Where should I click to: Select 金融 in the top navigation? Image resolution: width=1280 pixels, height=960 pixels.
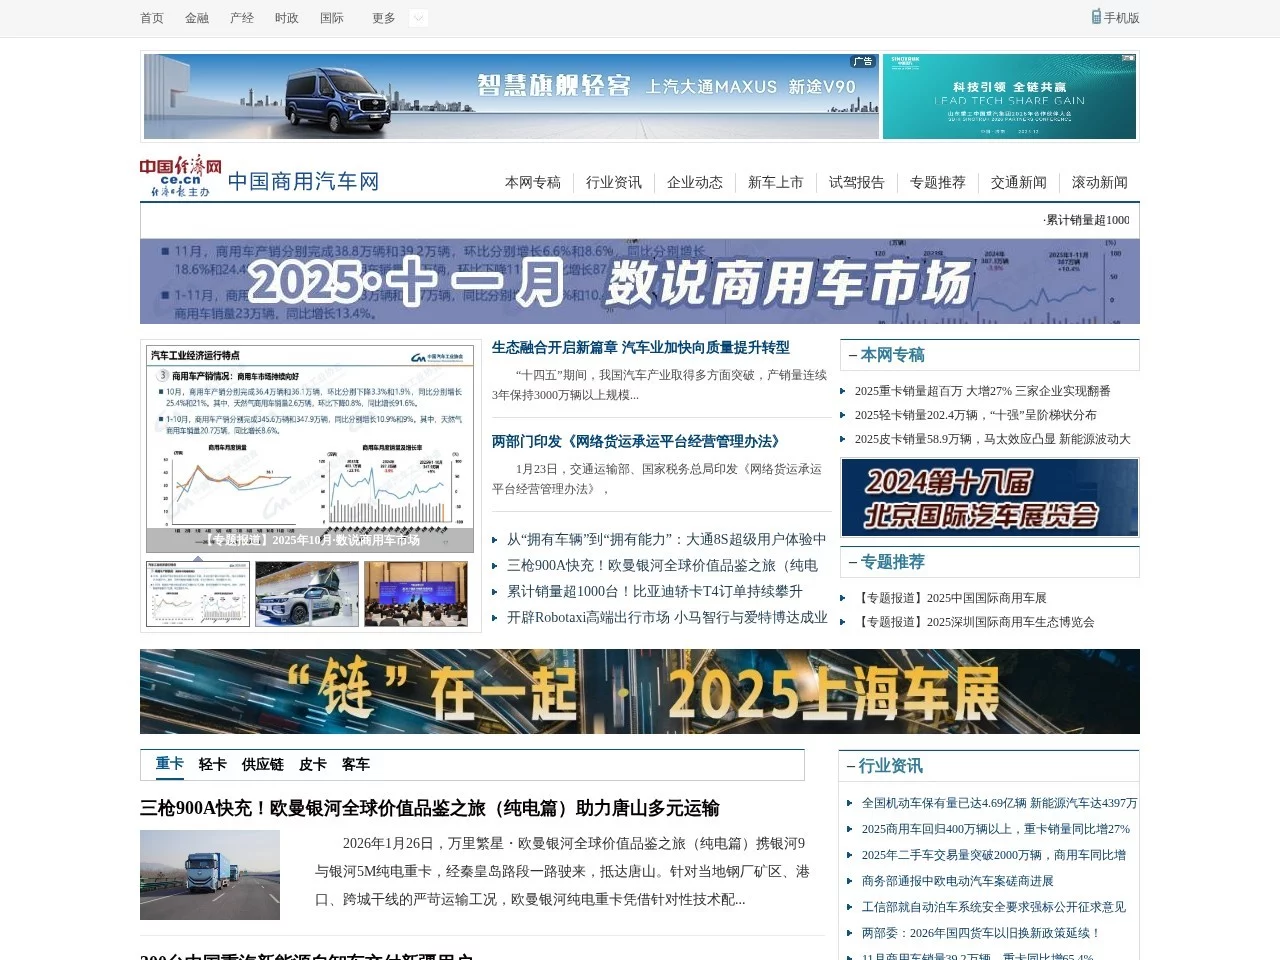pos(196,17)
